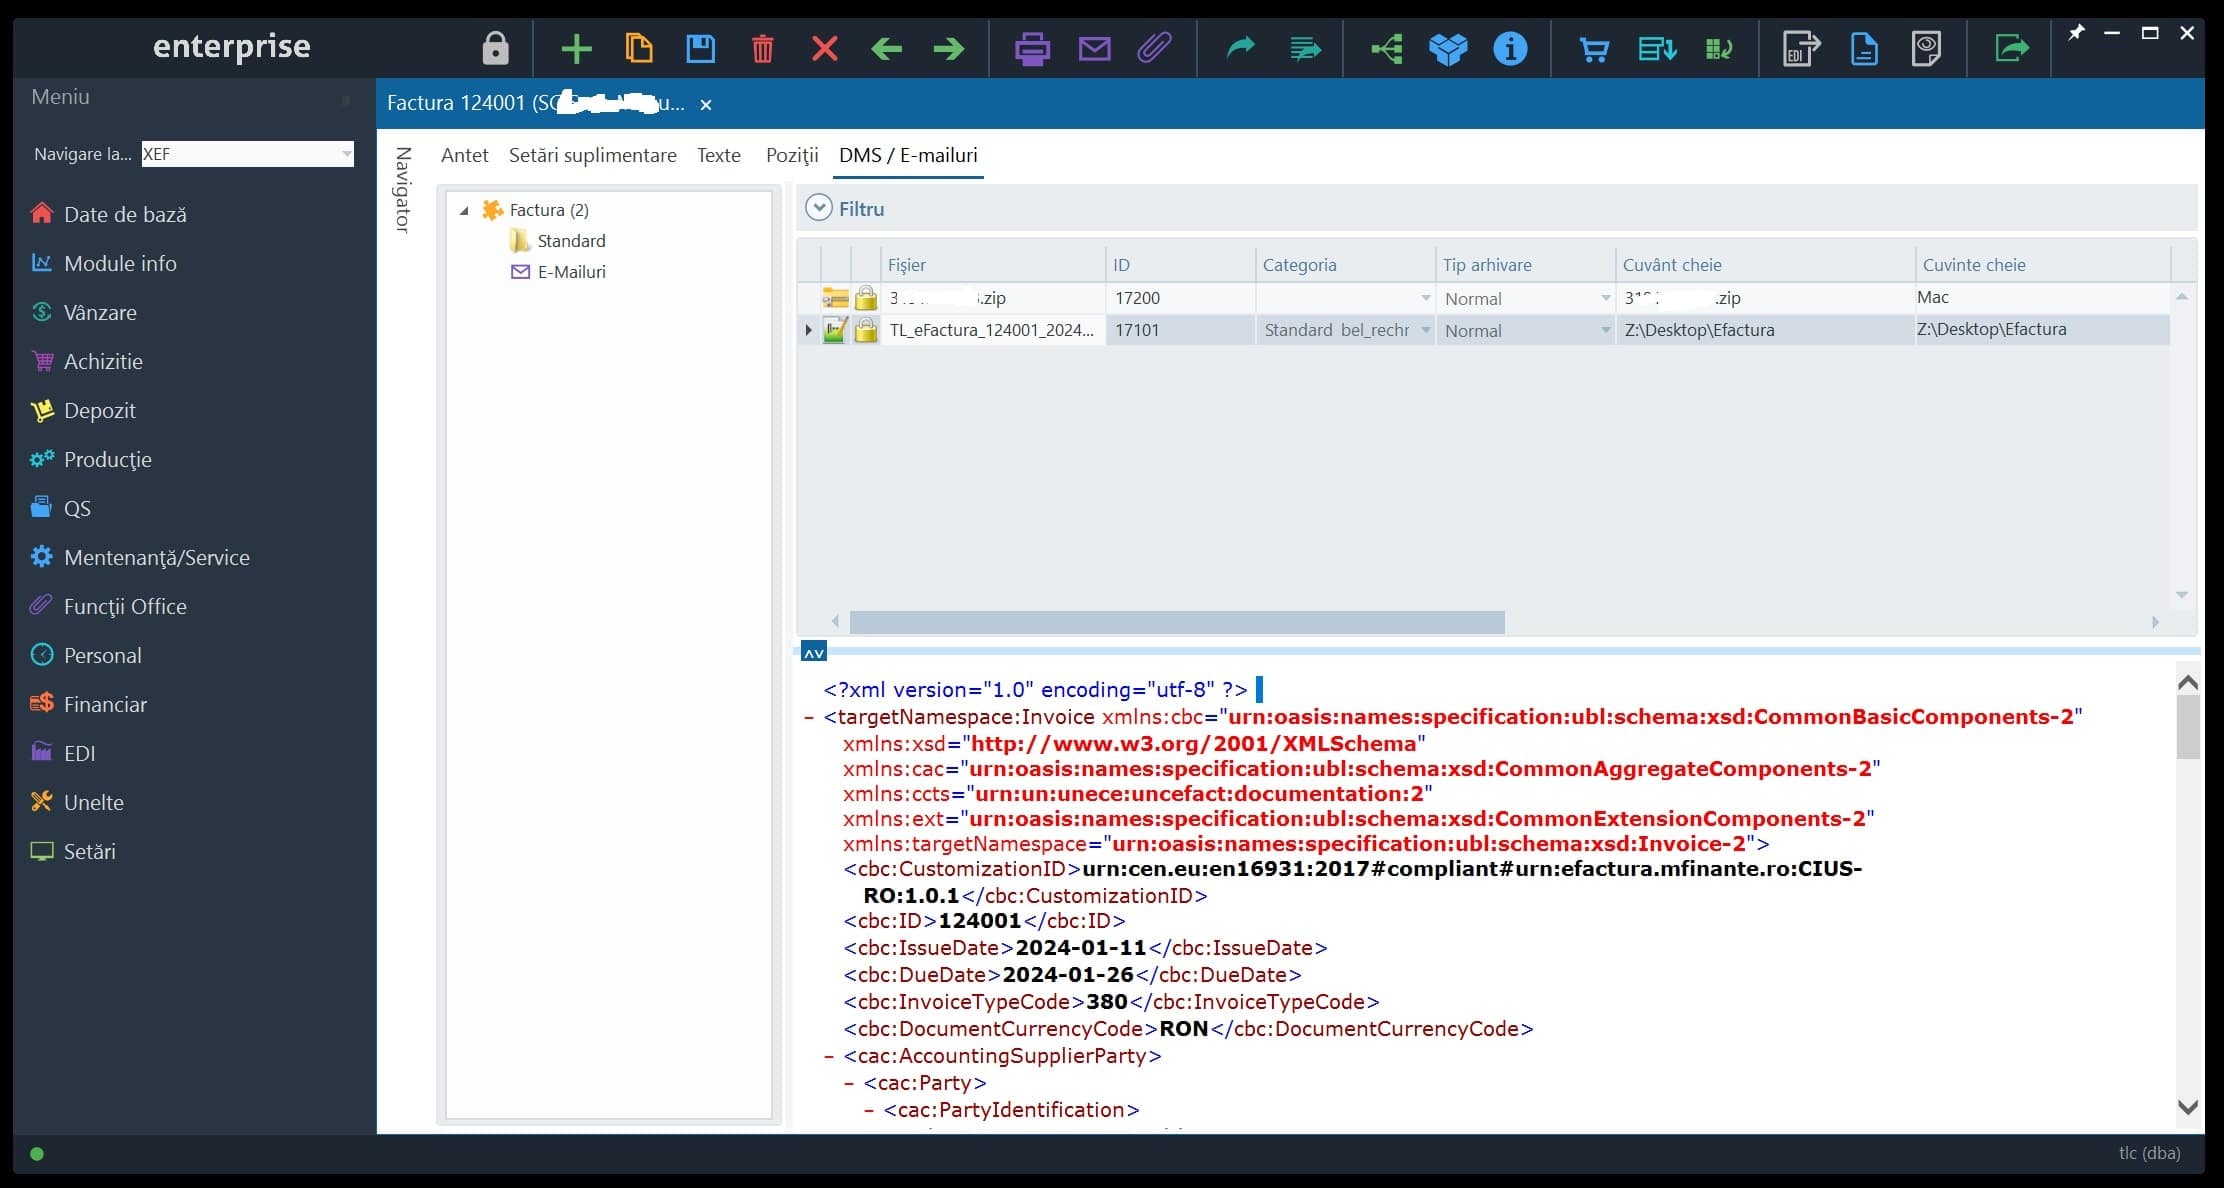Viewport: 2224px width, 1188px height.
Task: Click the blue Save floppy icon
Action: click(701, 48)
